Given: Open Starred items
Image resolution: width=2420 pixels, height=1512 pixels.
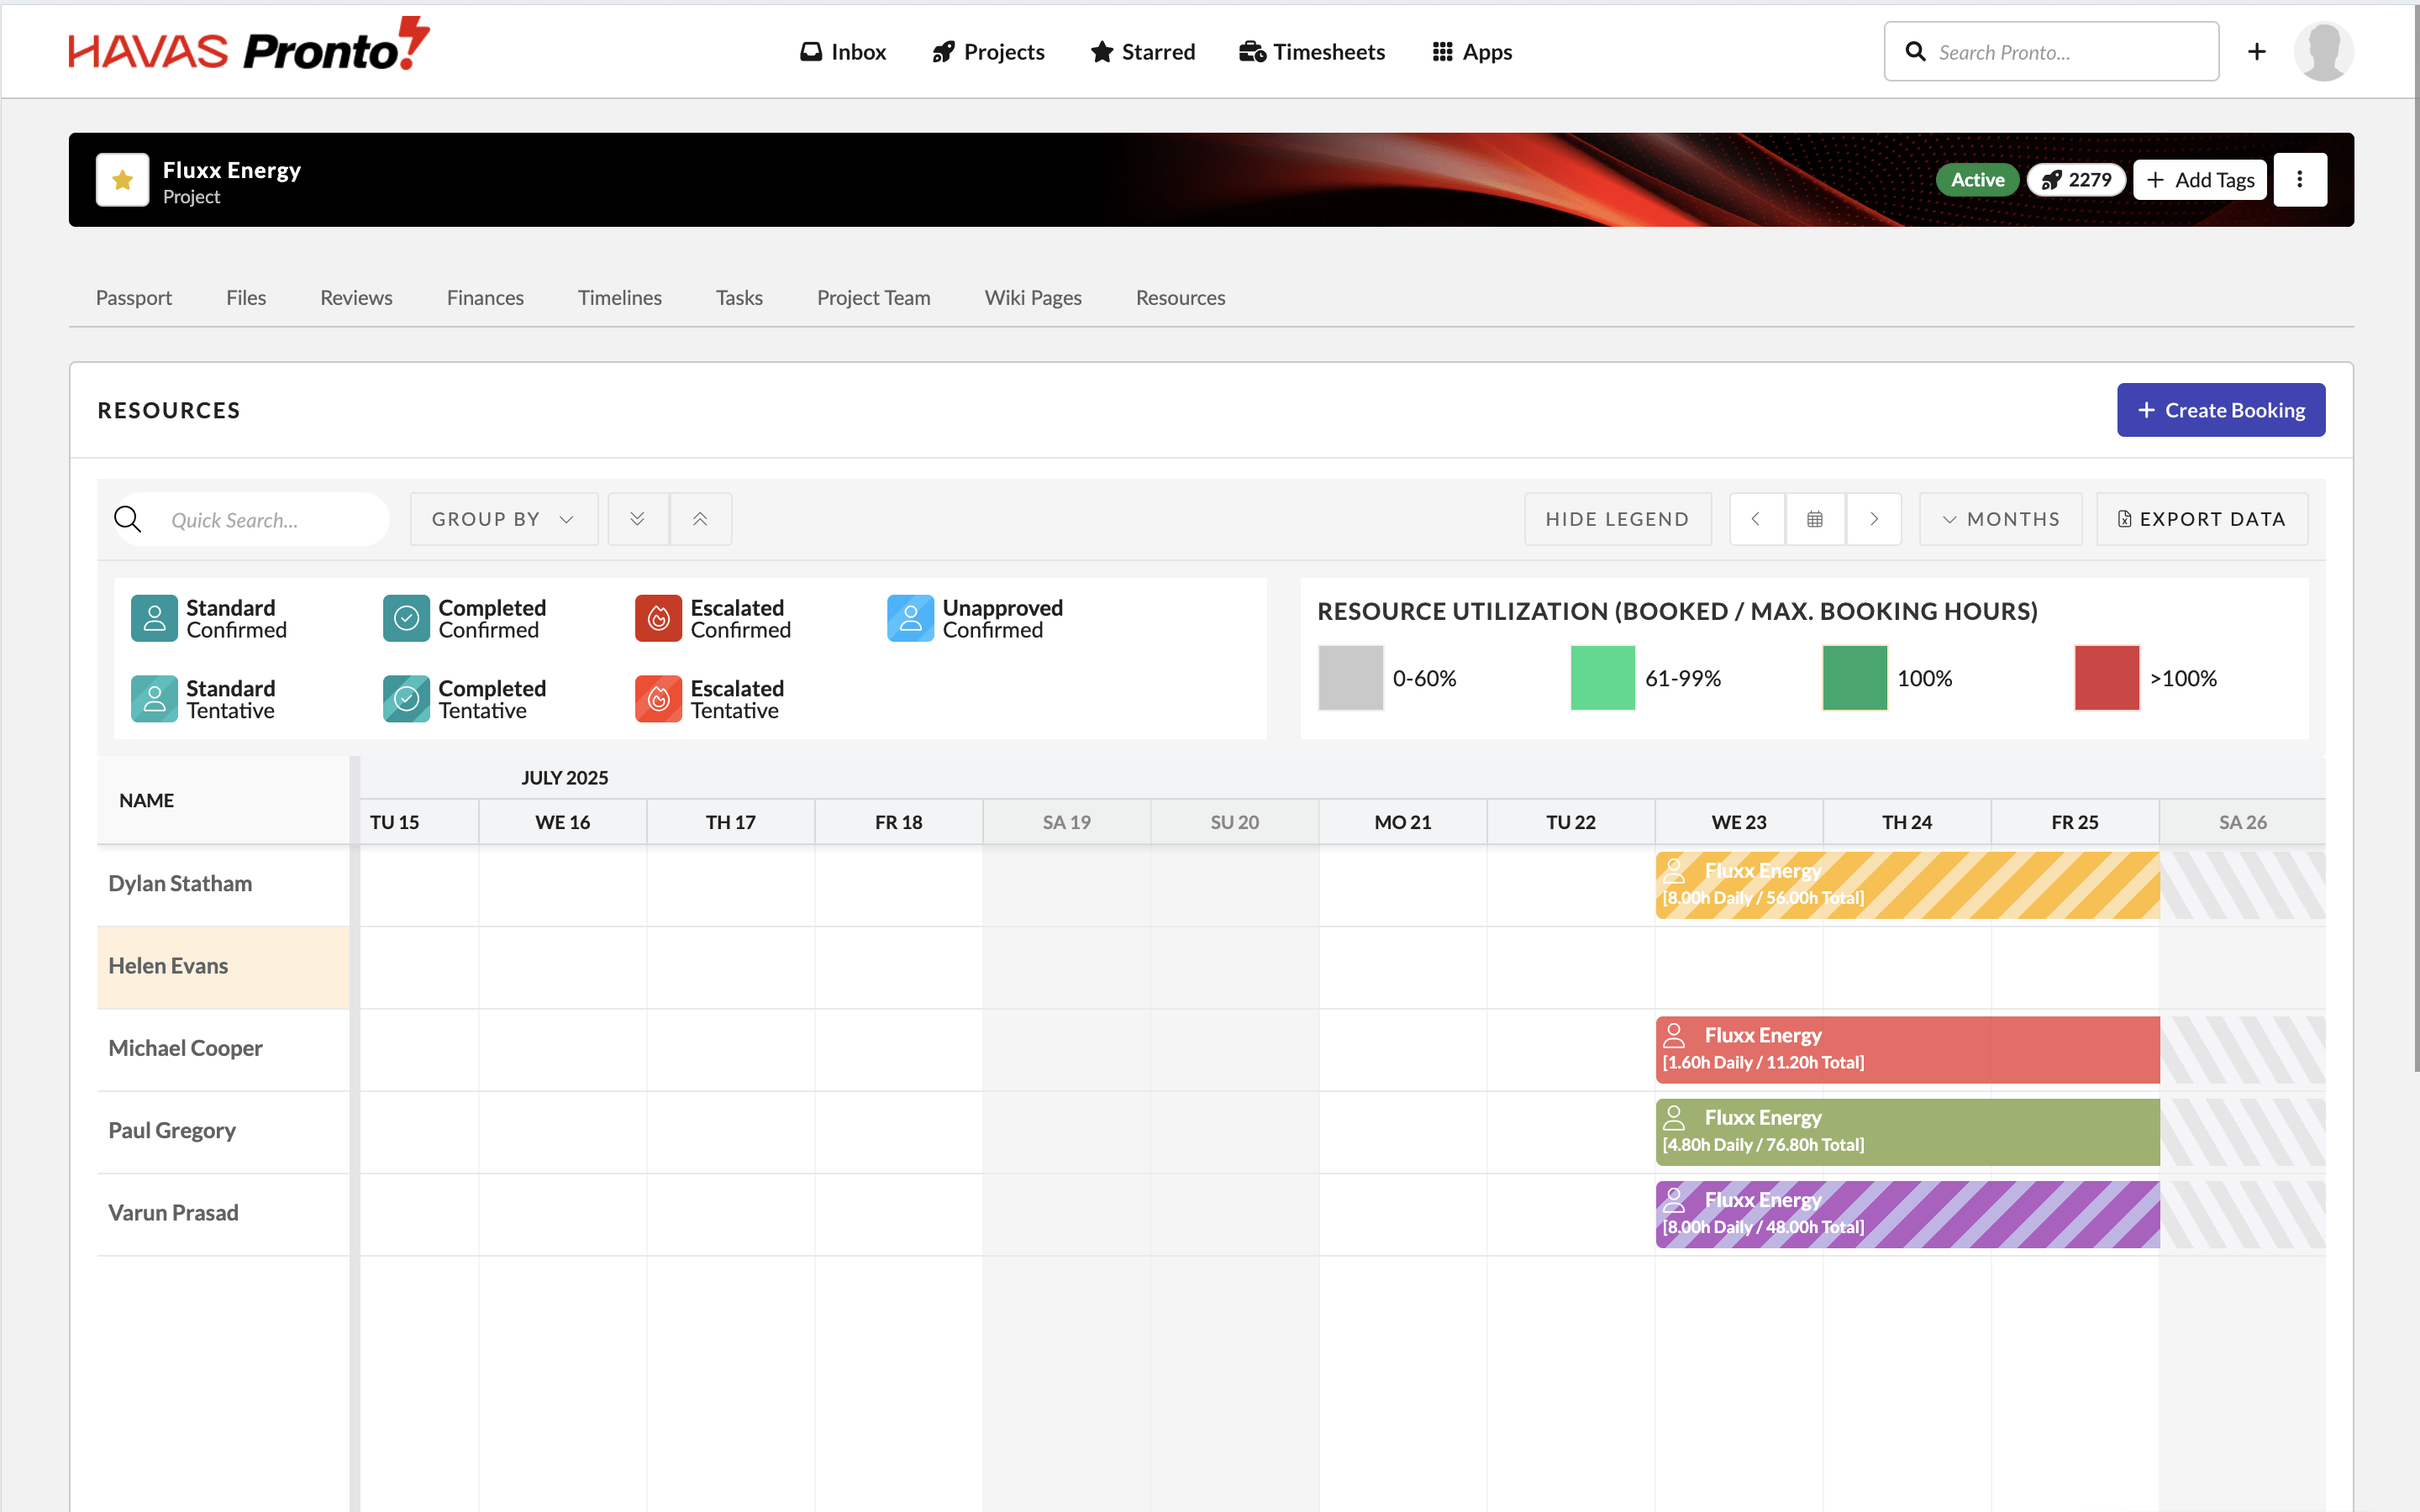Looking at the screenshot, I should (x=1143, y=52).
